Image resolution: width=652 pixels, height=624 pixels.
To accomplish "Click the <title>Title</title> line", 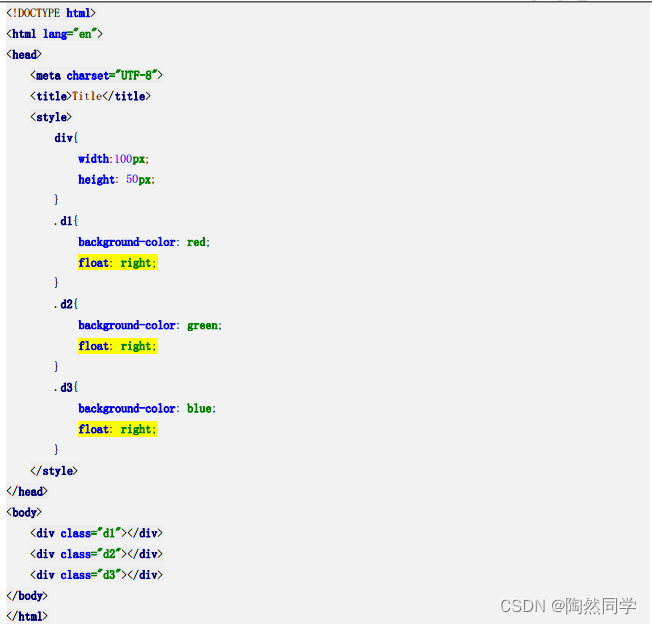I will tap(90, 96).
